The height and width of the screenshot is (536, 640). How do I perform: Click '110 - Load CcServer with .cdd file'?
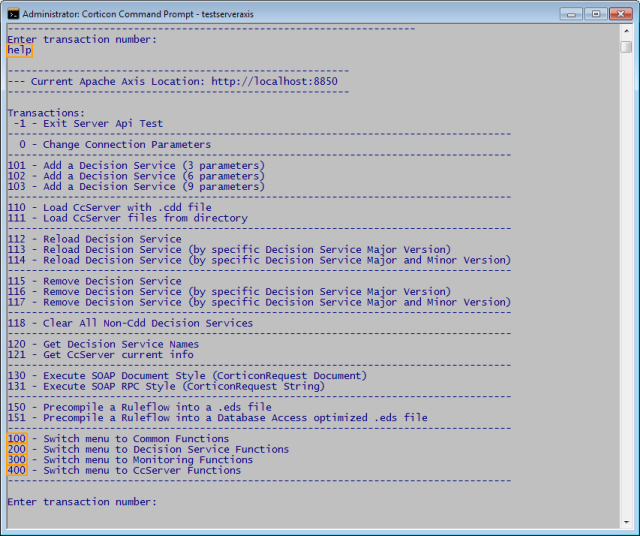point(110,207)
